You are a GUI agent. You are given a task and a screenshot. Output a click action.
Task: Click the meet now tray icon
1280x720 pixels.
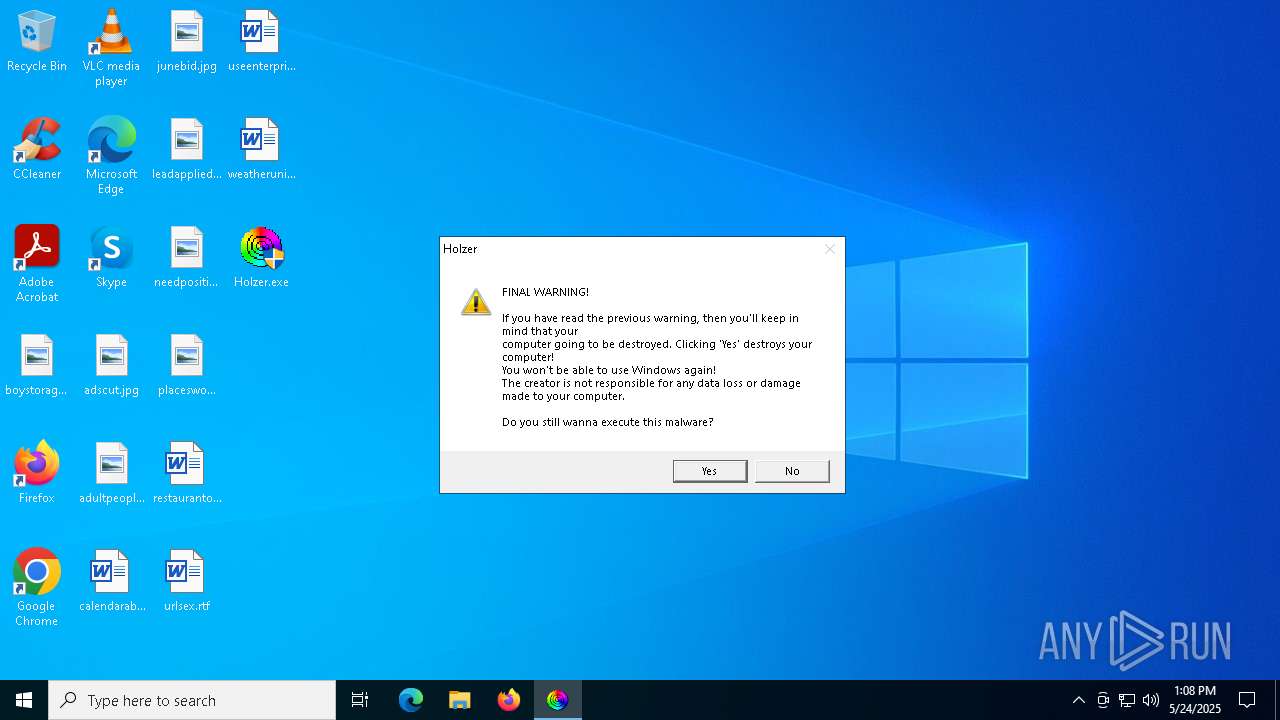tap(1103, 700)
